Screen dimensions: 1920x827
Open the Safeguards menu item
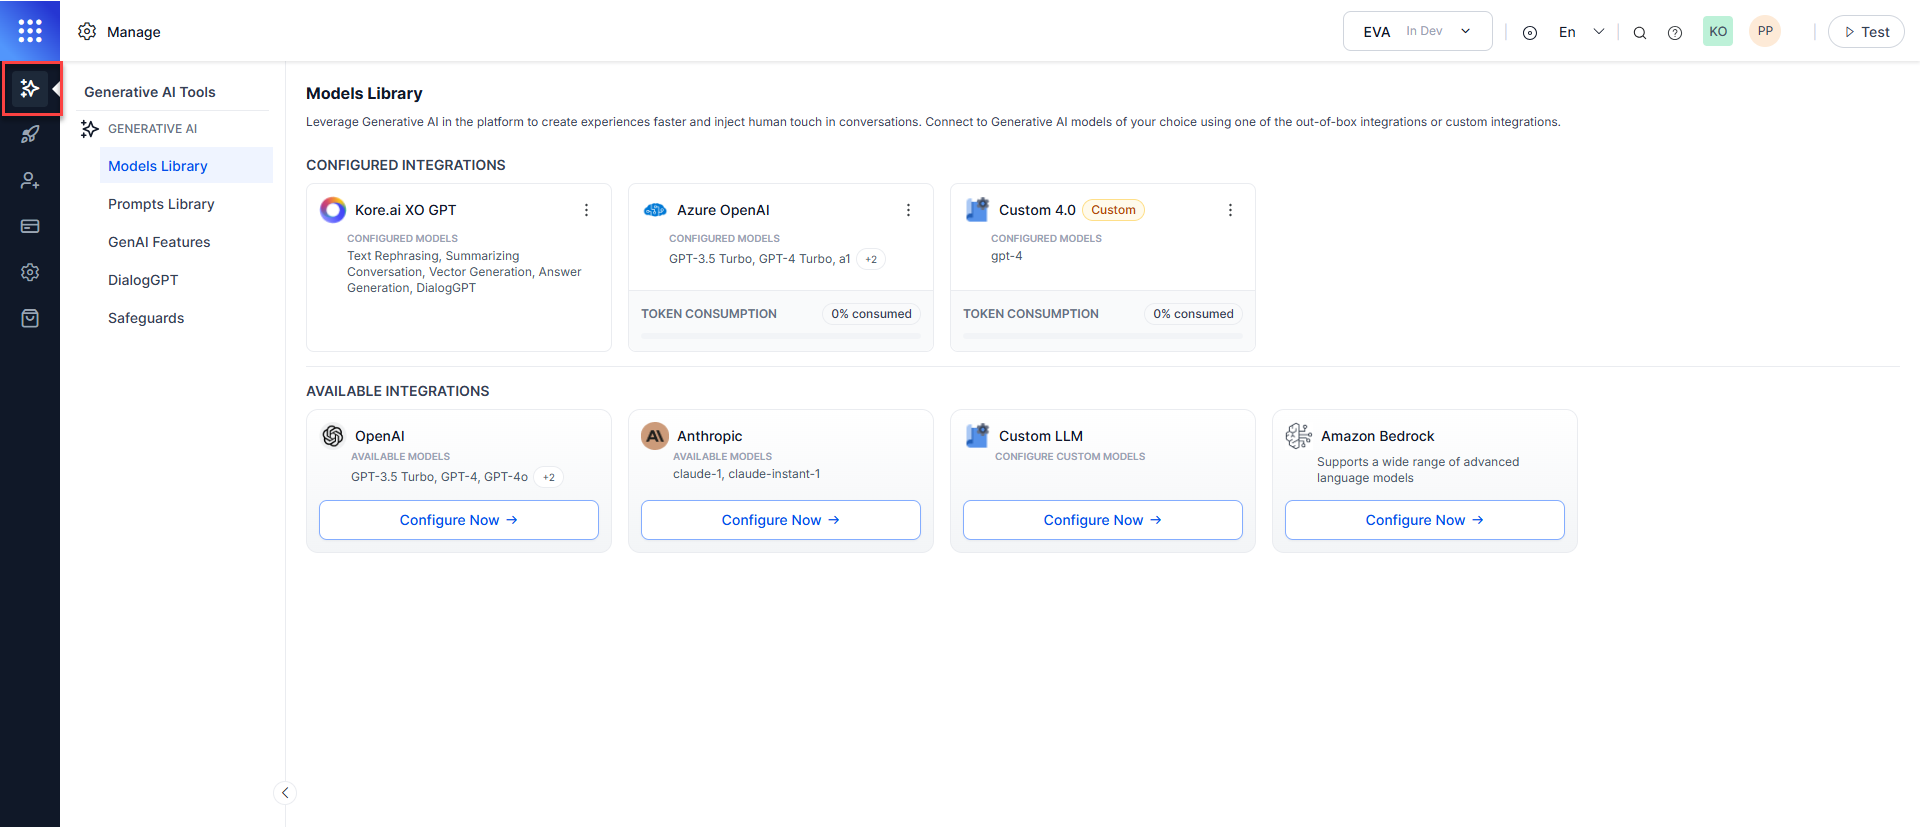pos(146,318)
